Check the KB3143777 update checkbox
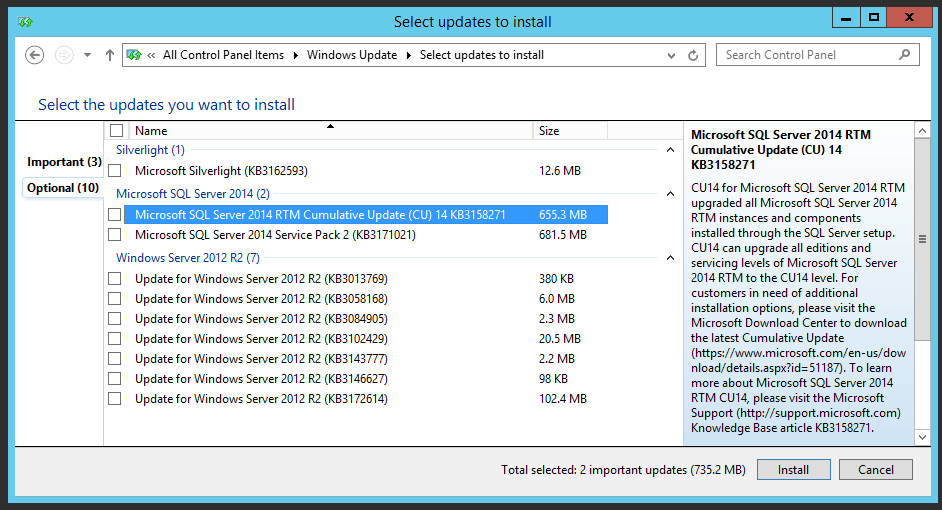The width and height of the screenshot is (942, 510). [x=114, y=359]
